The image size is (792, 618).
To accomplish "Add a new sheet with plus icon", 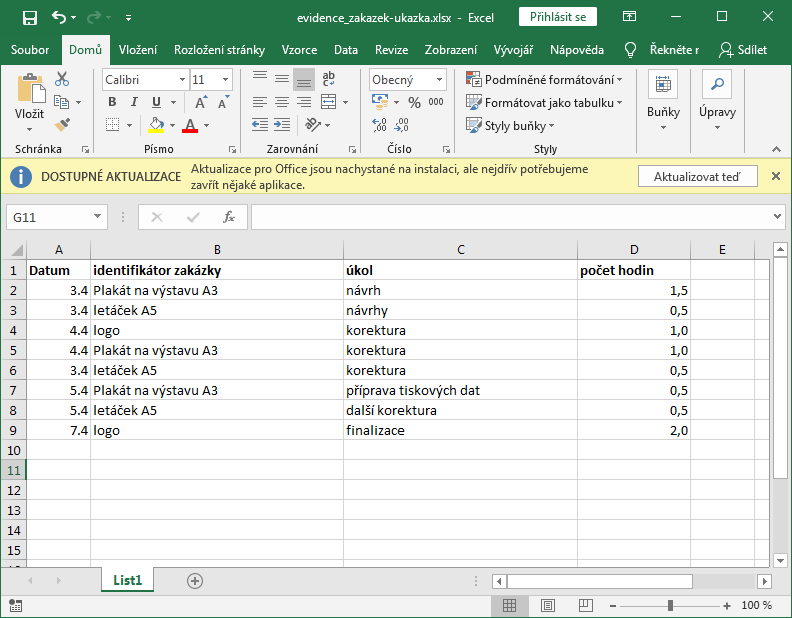I will pyautogui.click(x=195, y=580).
